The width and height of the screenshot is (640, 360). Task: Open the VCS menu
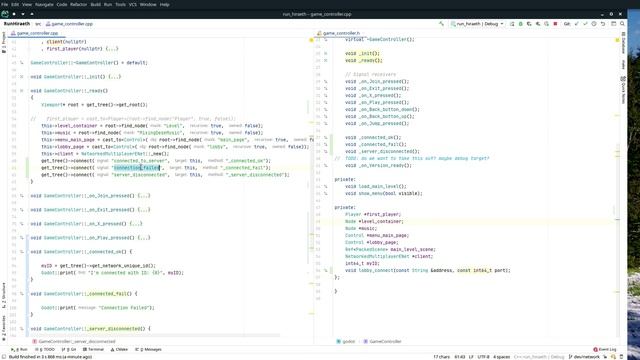133,4
